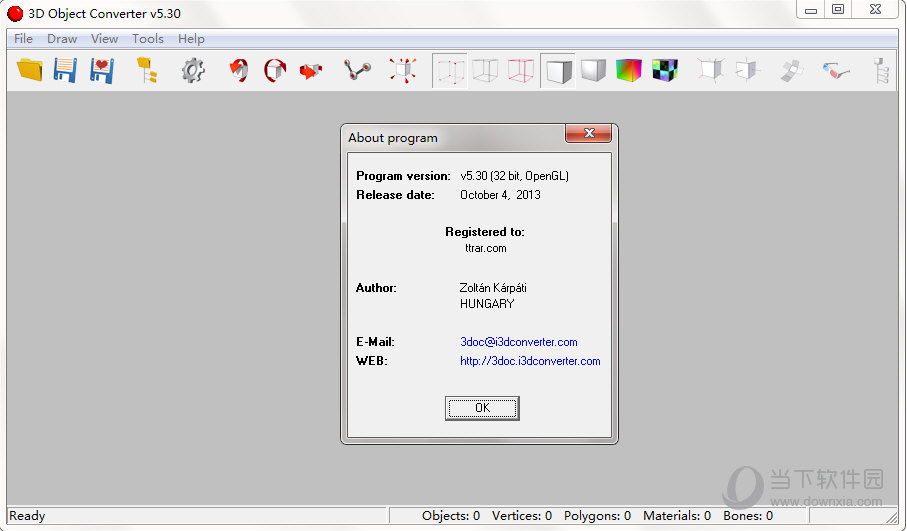Click the first red rotate-cube icon
The height and width of the screenshot is (531, 907).
pyautogui.click(x=239, y=70)
